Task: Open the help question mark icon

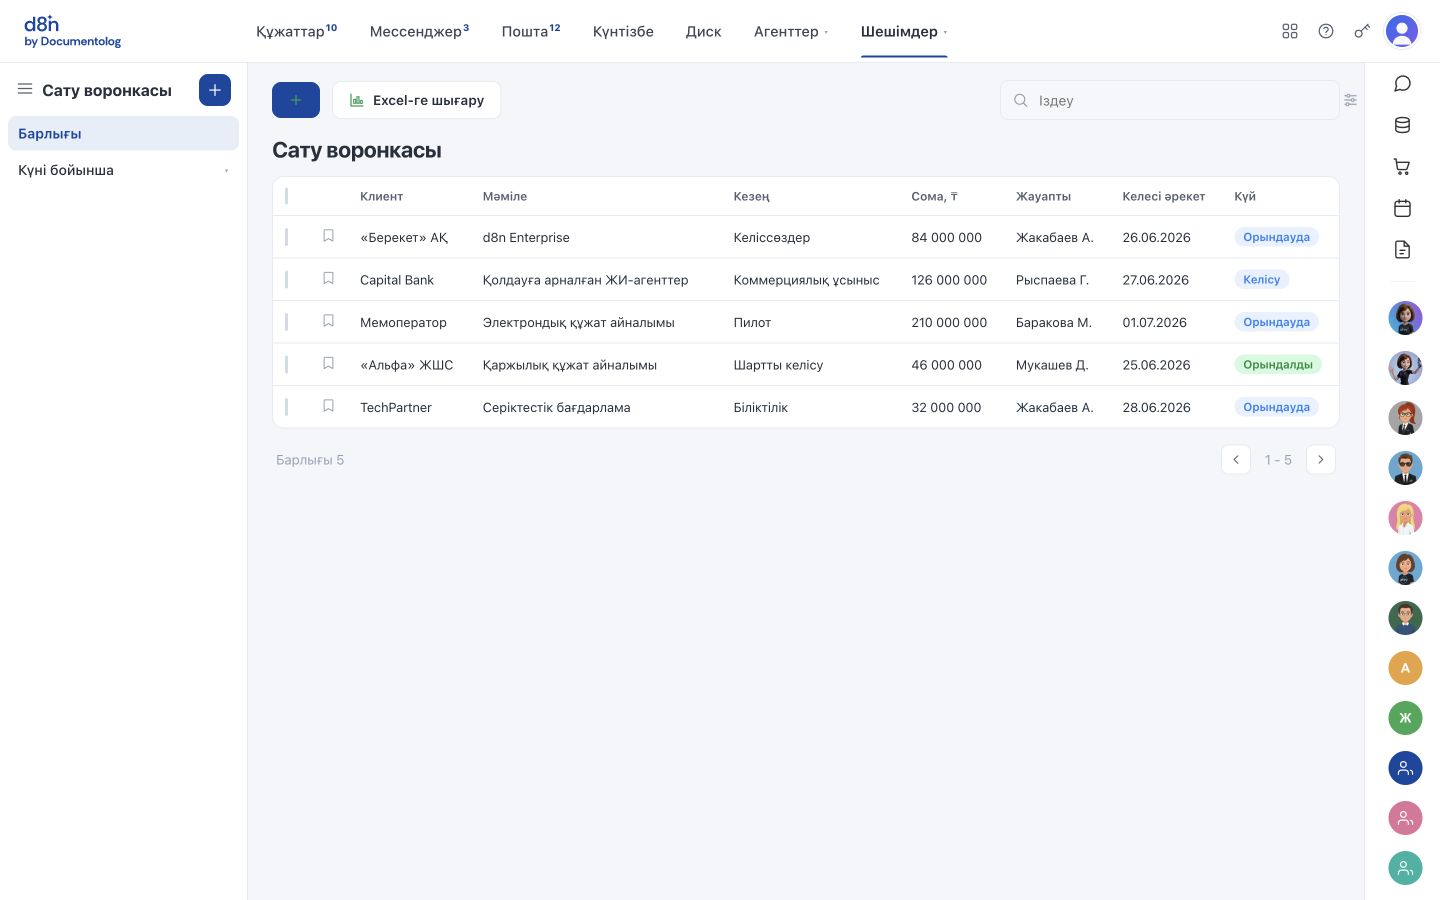Action: pyautogui.click(x=1326, y=31)
